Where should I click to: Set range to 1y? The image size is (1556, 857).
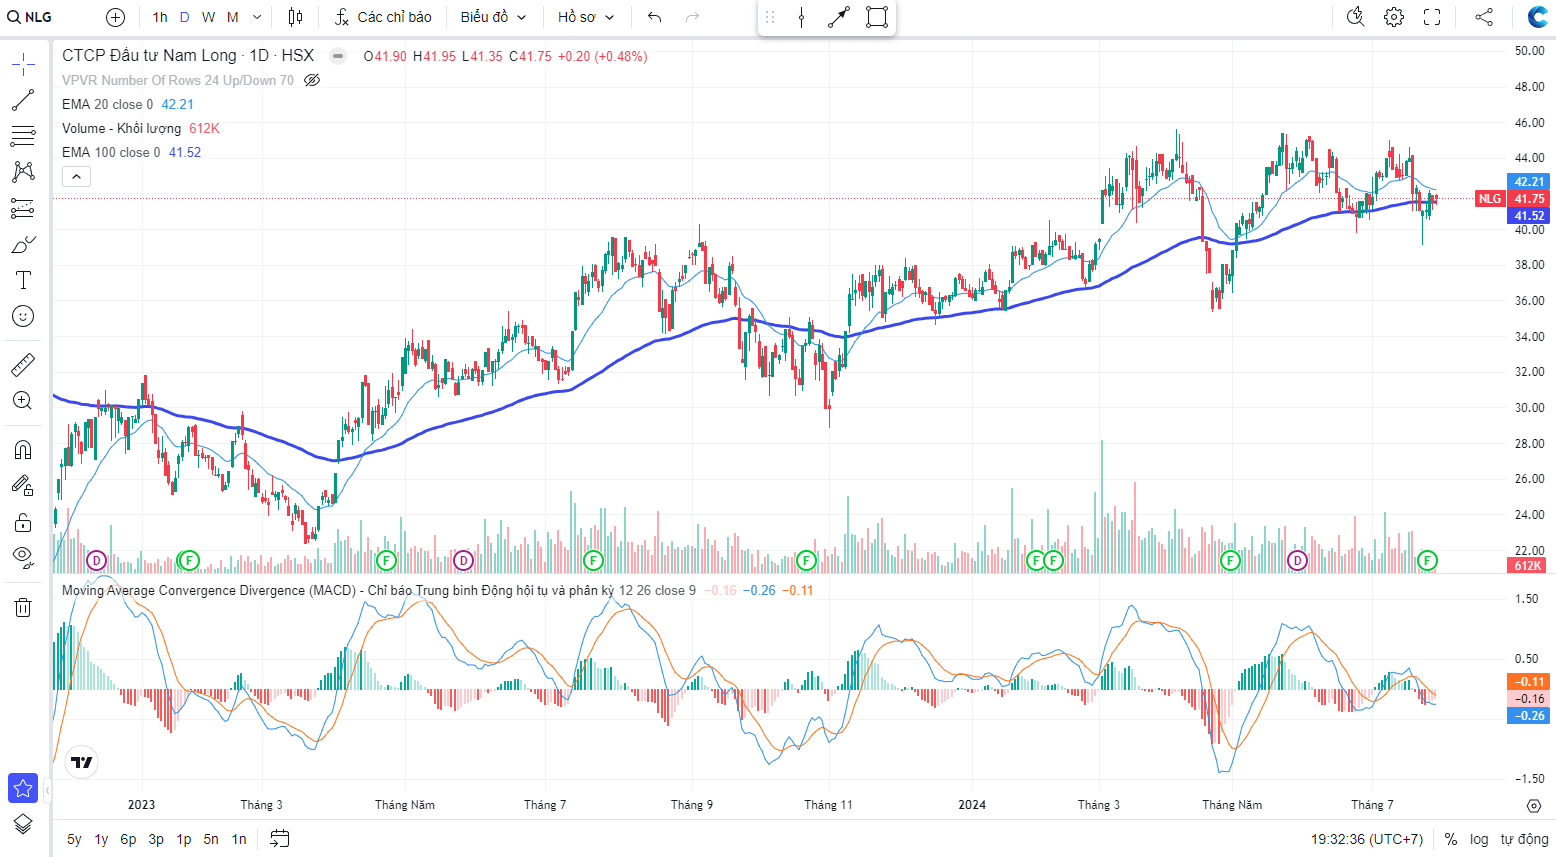pyautogui.click(x=101, y=839)
